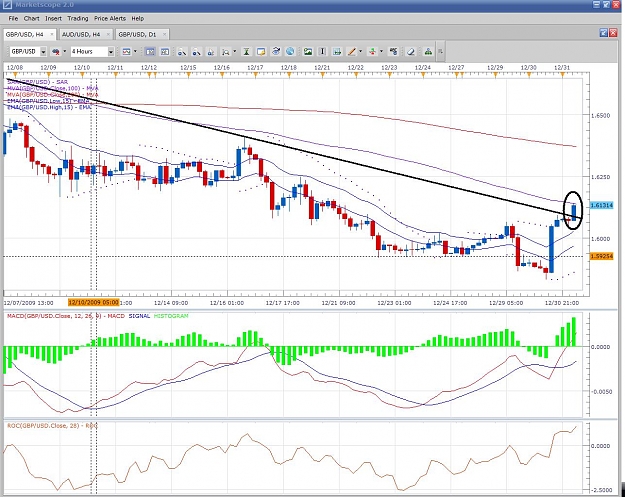The width and height of the screenshot is (625, 497).
Task: Click the SAR(GBP/USD) - SAR indicator label
Action: 37,82
